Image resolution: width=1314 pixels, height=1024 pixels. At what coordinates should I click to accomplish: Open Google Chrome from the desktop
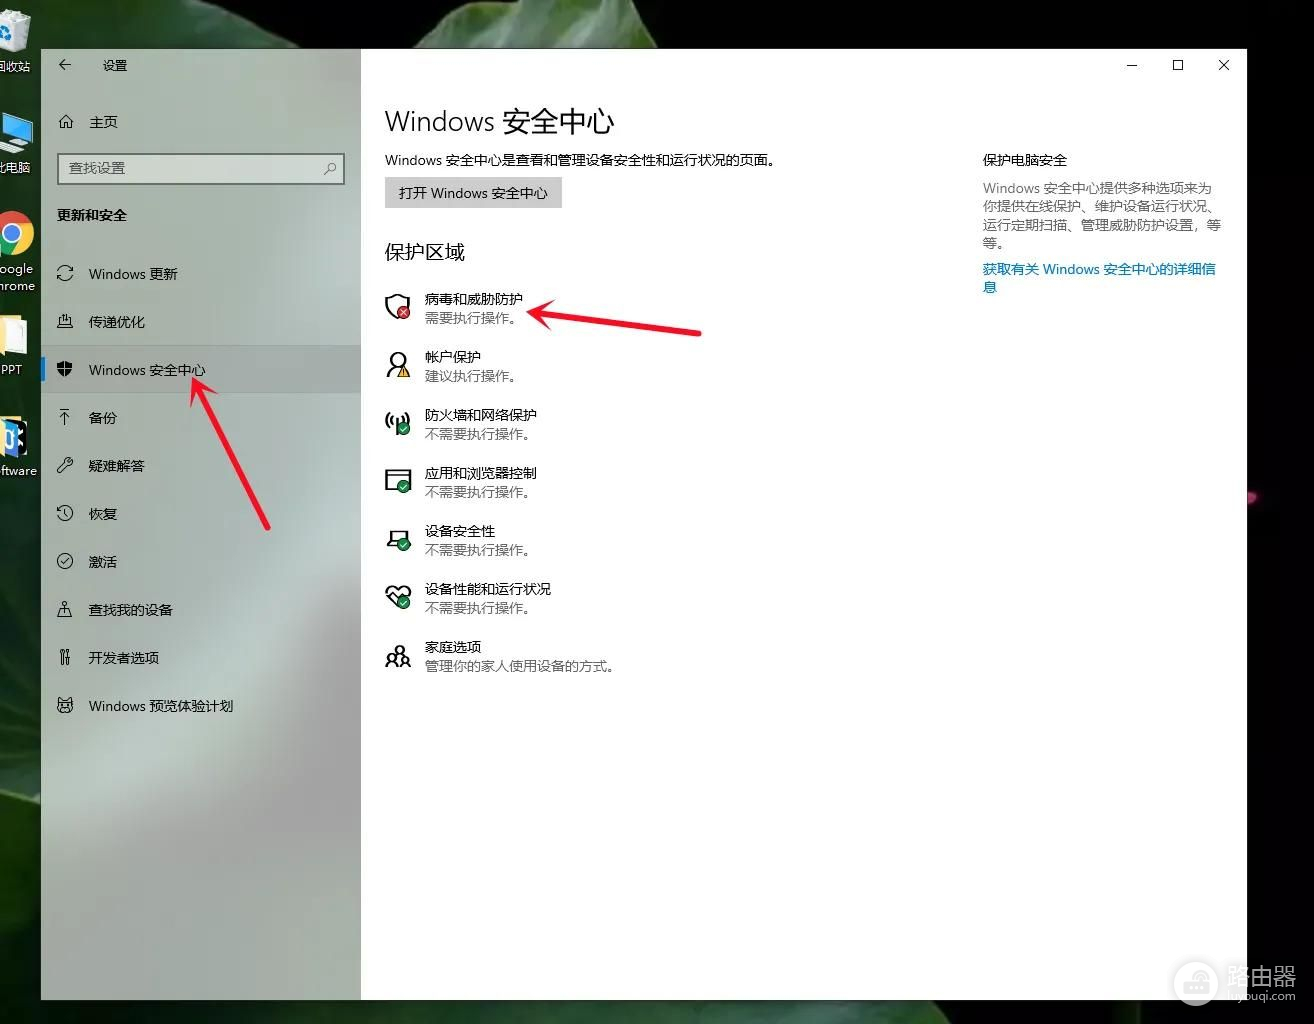pos(14,238)
